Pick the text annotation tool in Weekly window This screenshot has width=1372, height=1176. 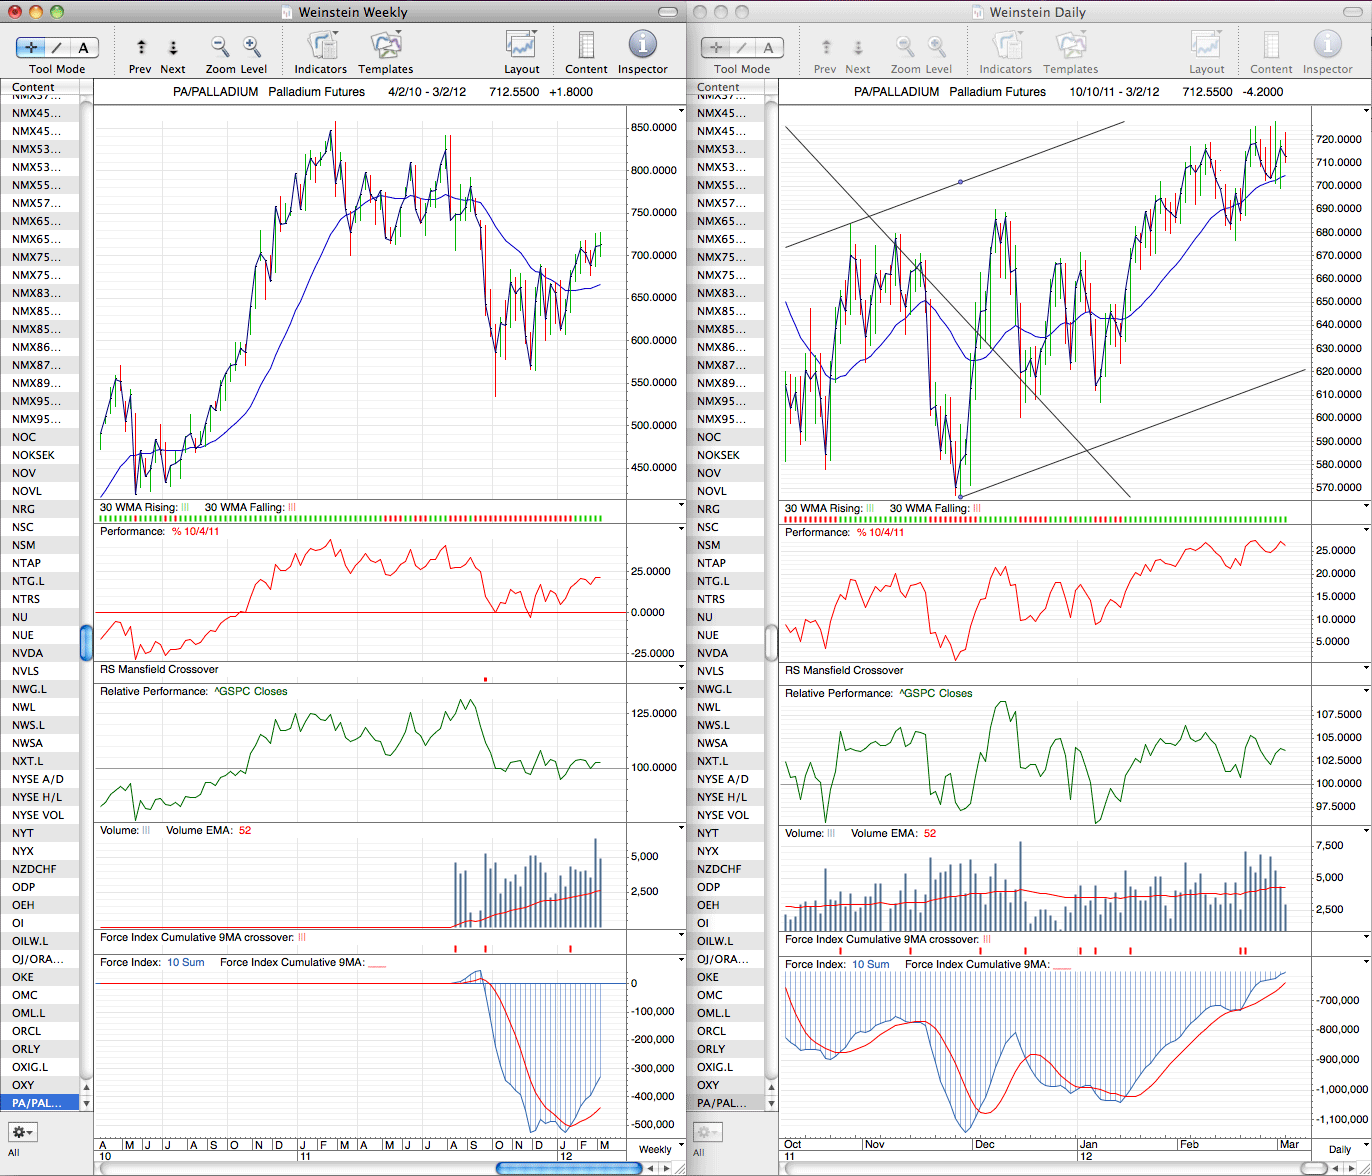[84, 47]
